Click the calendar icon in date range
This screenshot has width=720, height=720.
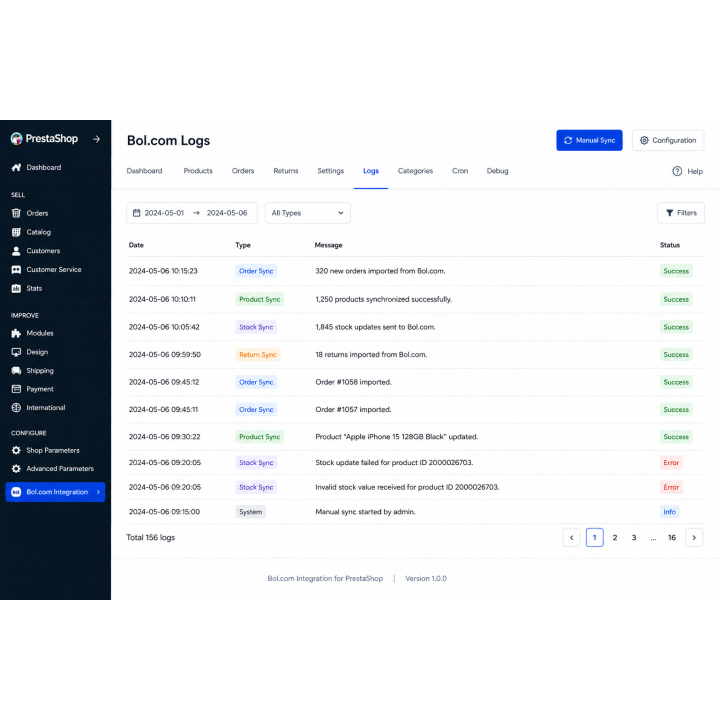click(136, 213)
